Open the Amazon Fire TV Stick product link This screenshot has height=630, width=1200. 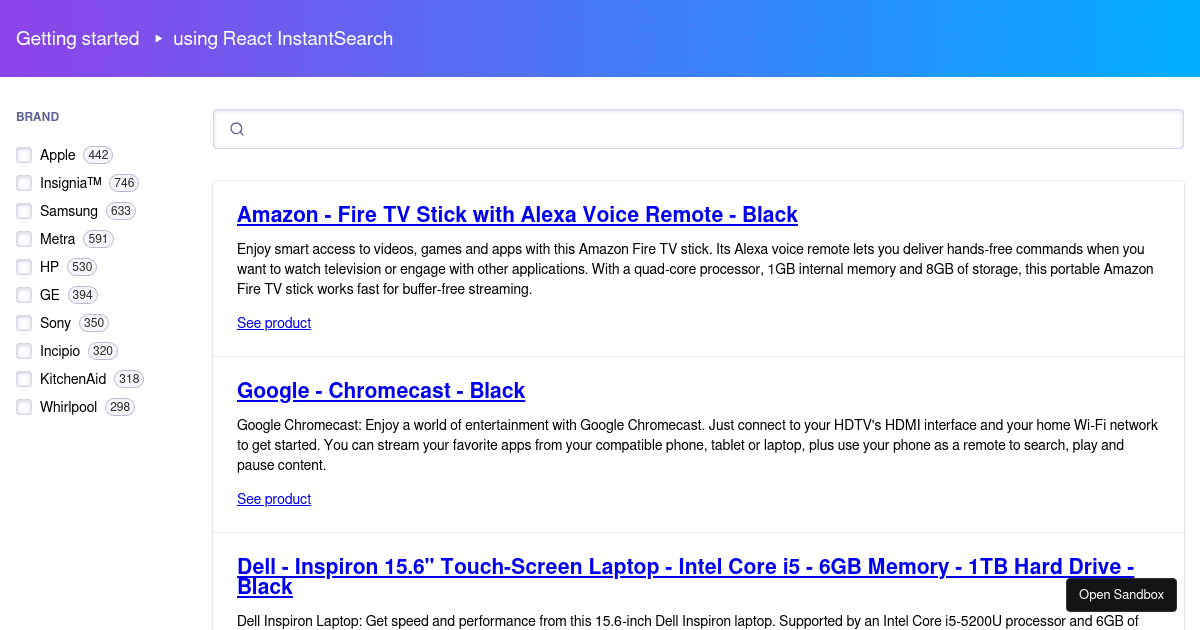(x=517, y=214)
